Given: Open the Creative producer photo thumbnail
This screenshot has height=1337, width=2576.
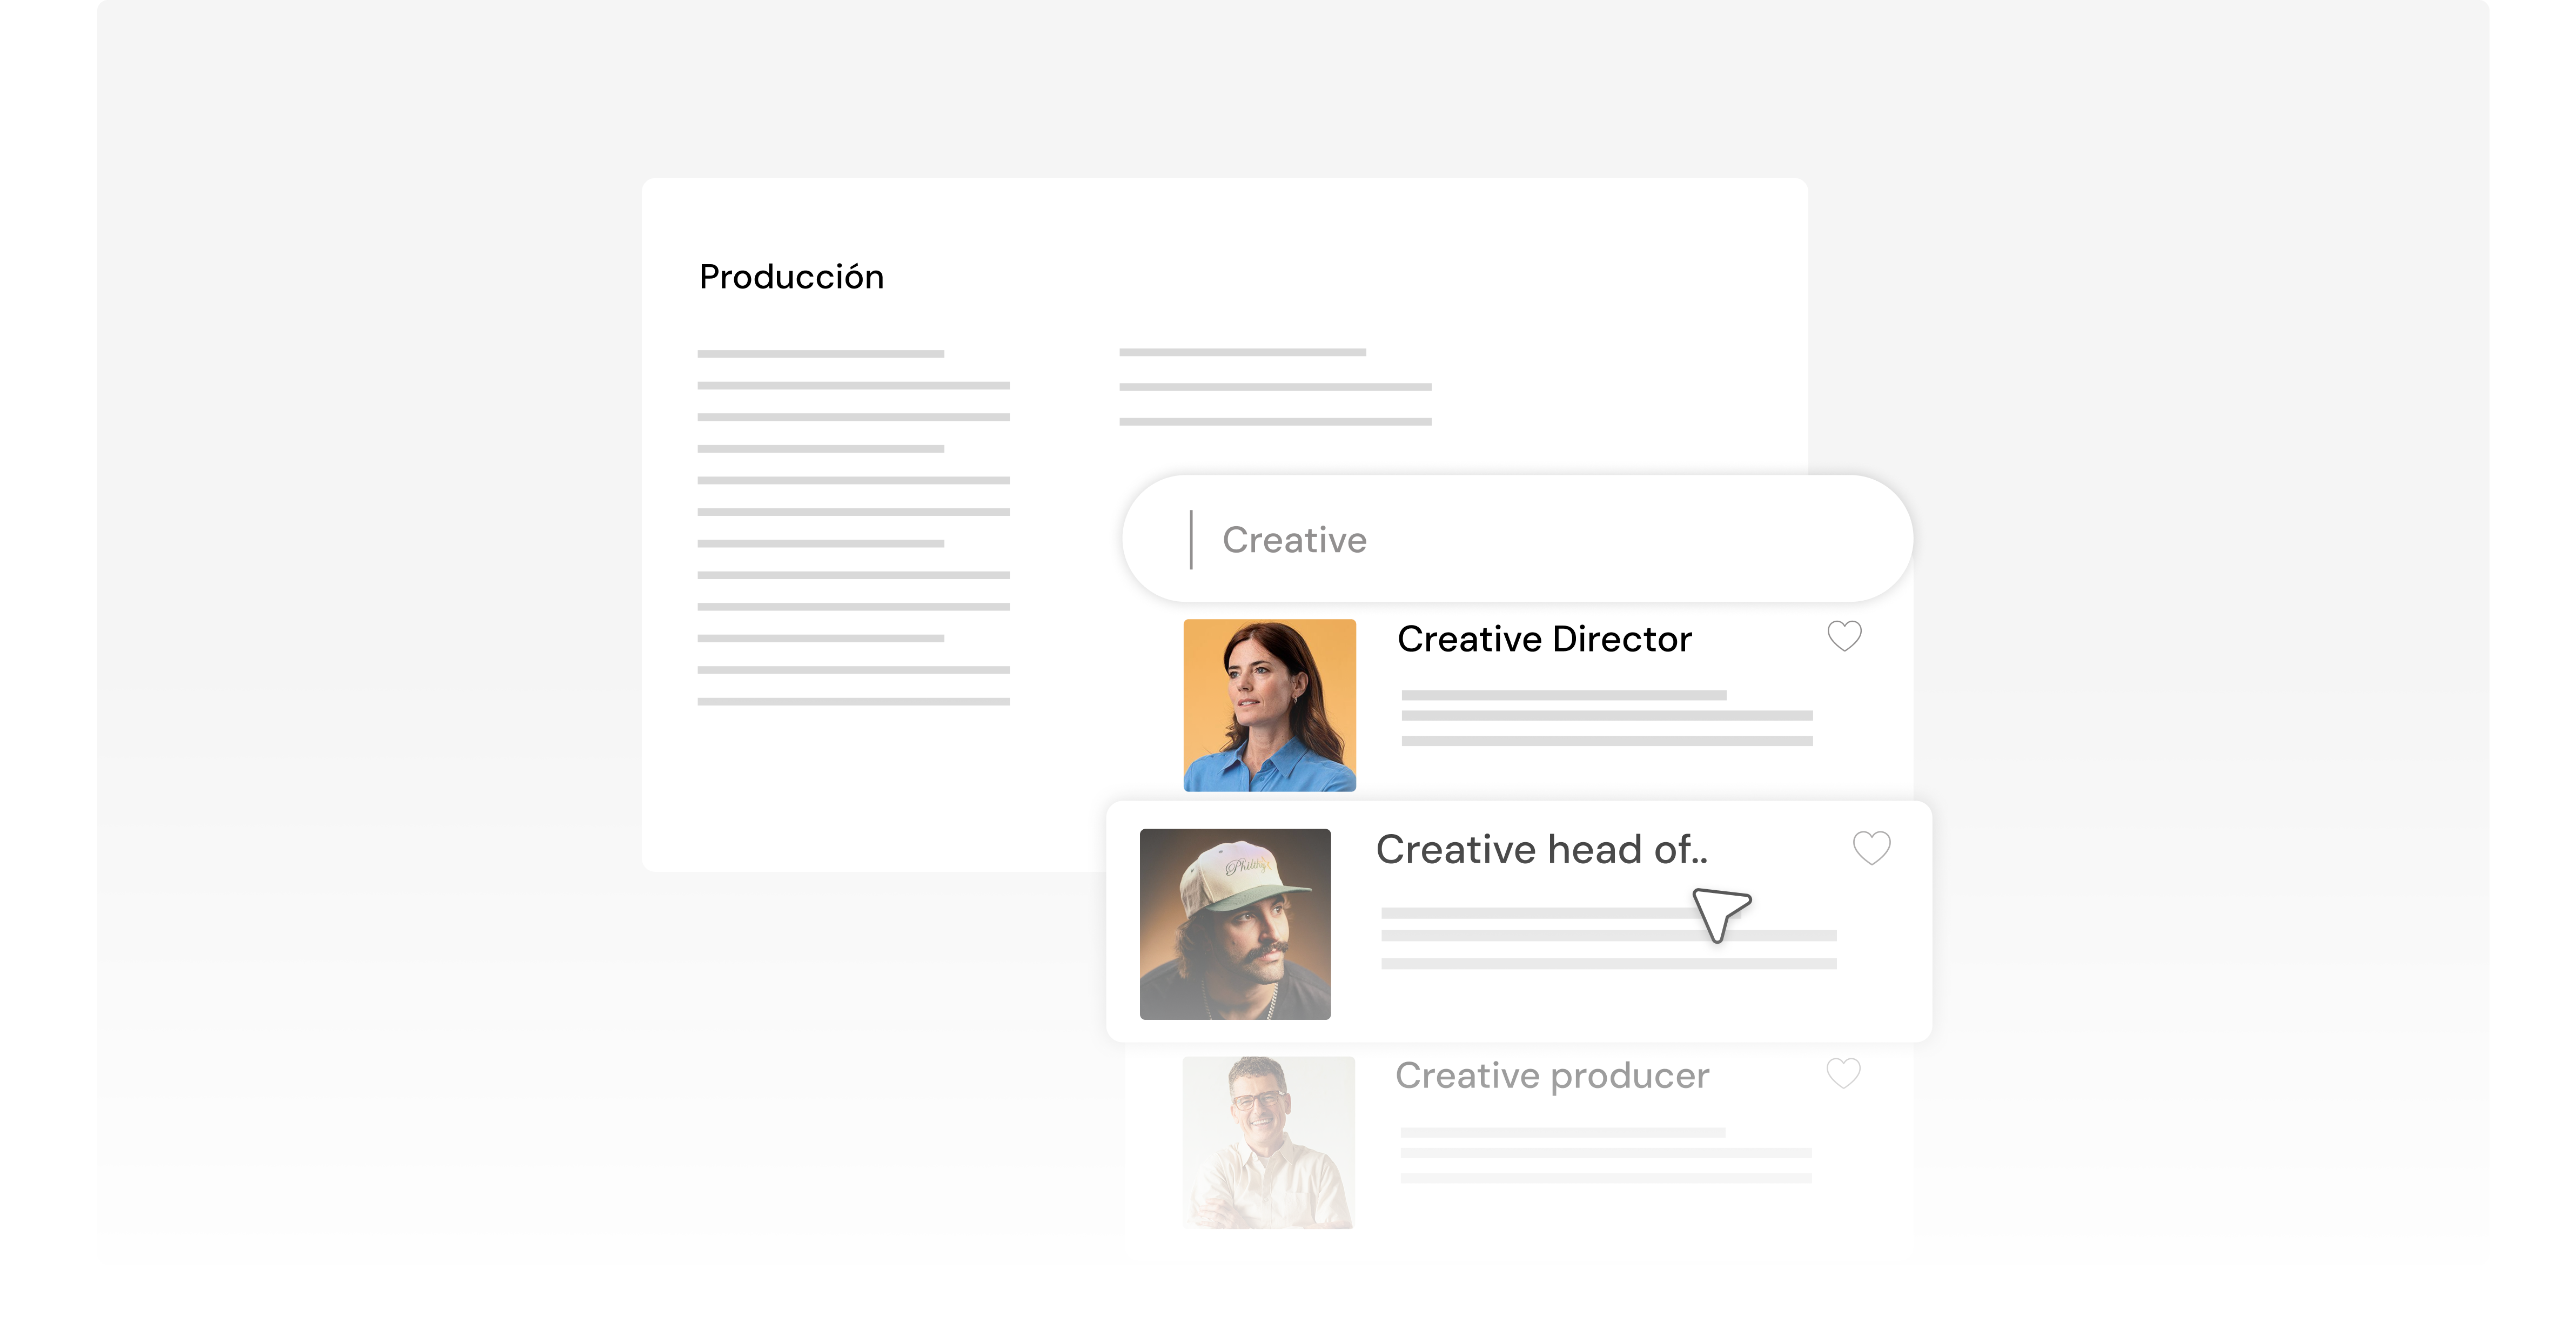Looking at the screenshot, I should click(x=1268, y=1143).
